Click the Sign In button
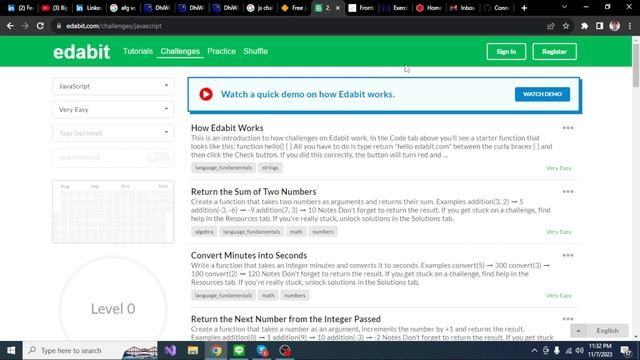The height and width of the screenshot is (360, 640). point(506,52)
